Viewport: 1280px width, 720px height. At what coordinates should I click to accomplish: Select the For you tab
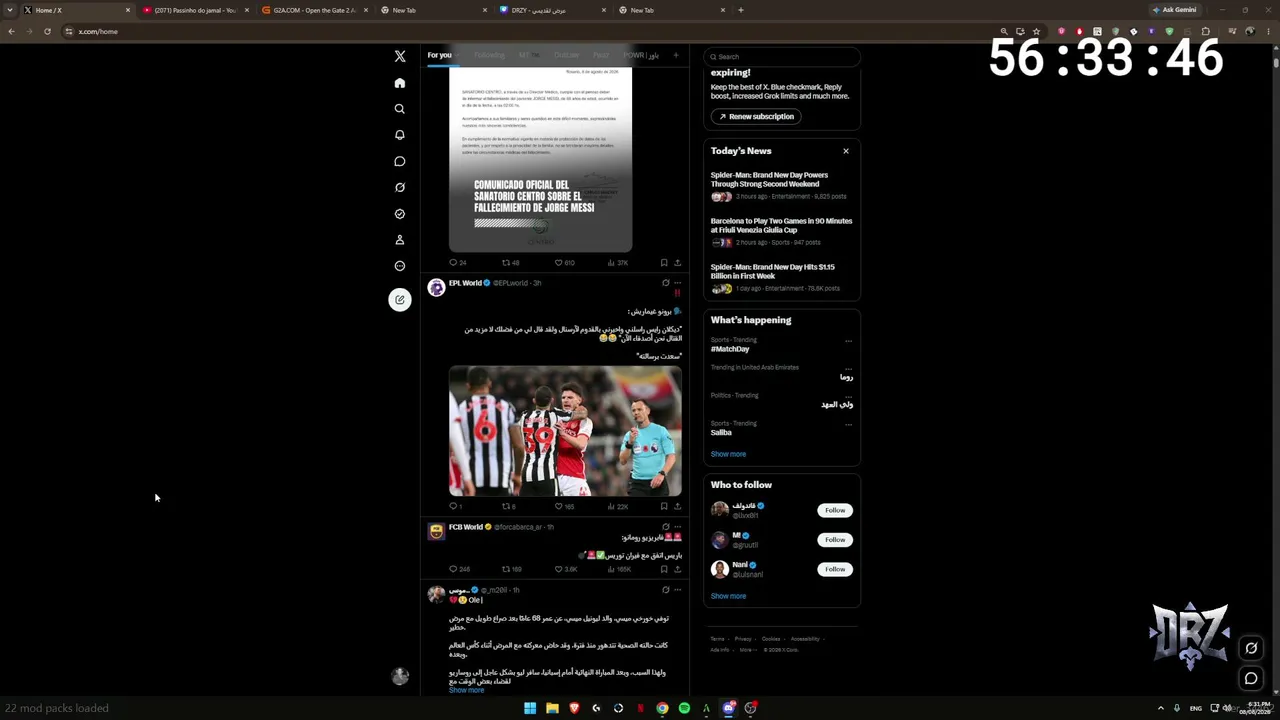point(439,55)
